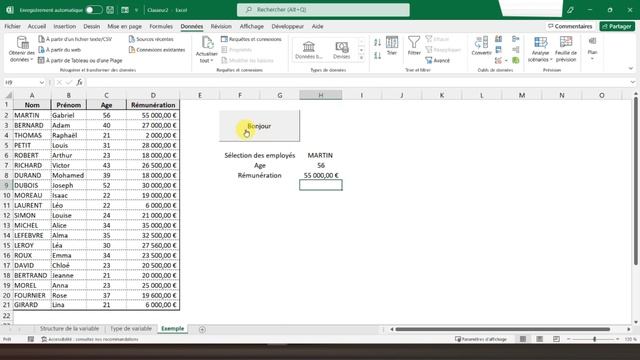Image resolution: width=640 pixels, height=360 pixels.
Task: Switch to Page Break preview icon
Action: click(x=556, y=339)
